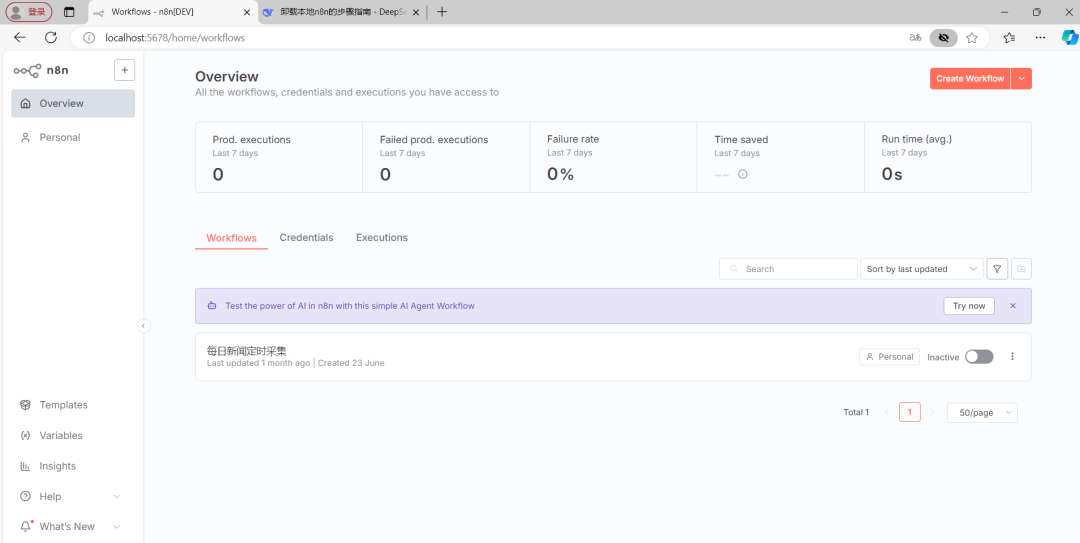This screenshot has width=1080, height=543.
Task: Click Try now in the AI Agent banner
Action: 969,306
